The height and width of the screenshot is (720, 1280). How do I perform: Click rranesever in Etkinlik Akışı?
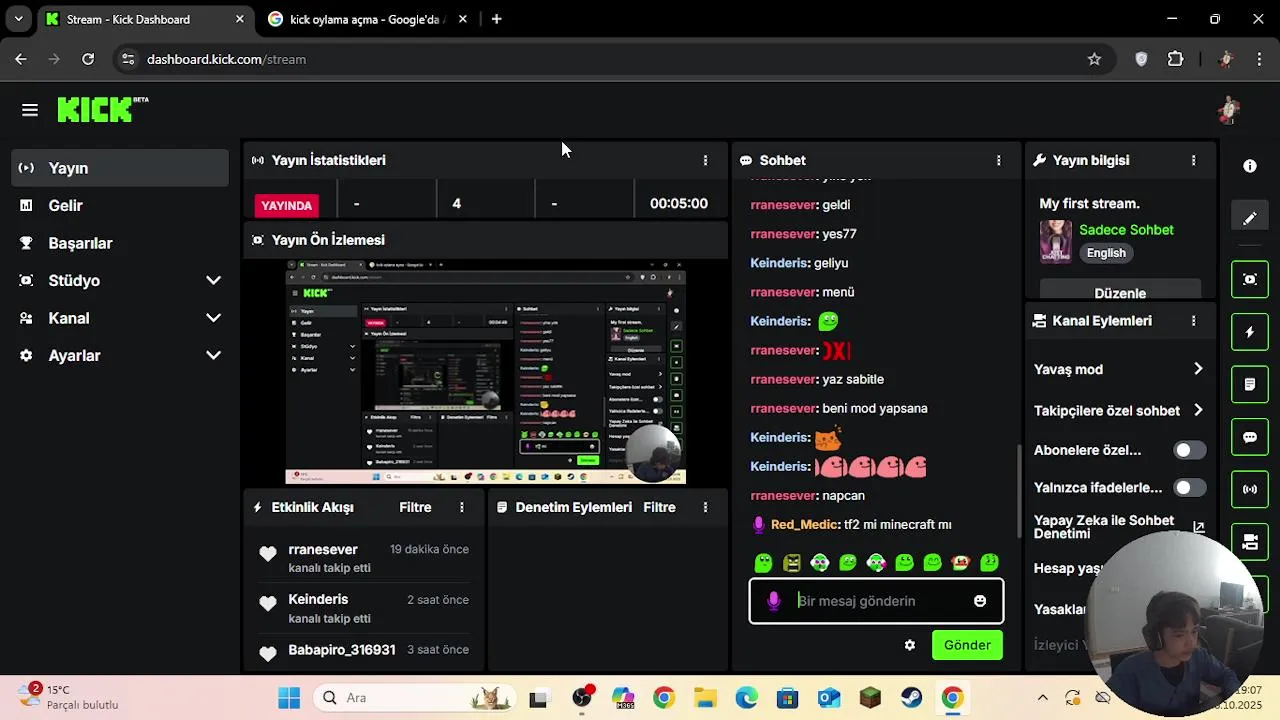[x=323, y=549]
